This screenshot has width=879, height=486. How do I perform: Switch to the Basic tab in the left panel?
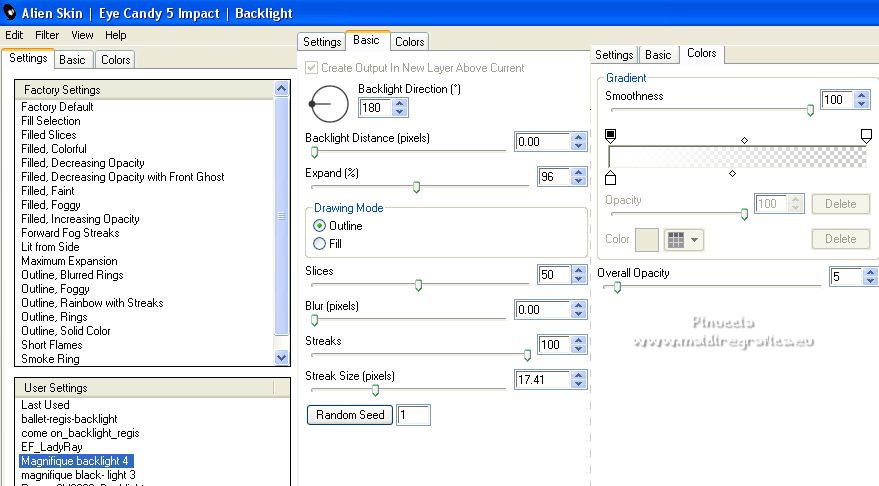point(72,60)
